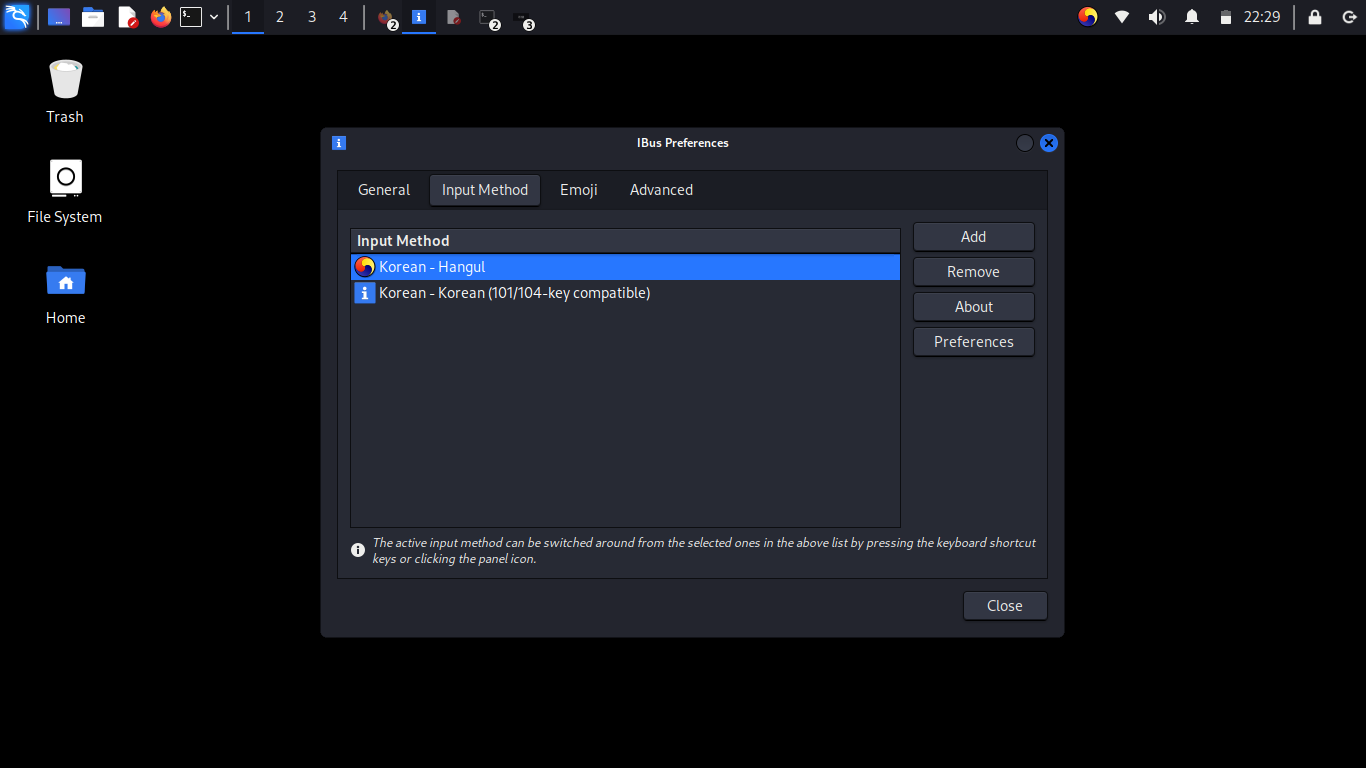
Task: Click the show desktop panel icon
Action: pyautogui.click(x=59, y=17)
